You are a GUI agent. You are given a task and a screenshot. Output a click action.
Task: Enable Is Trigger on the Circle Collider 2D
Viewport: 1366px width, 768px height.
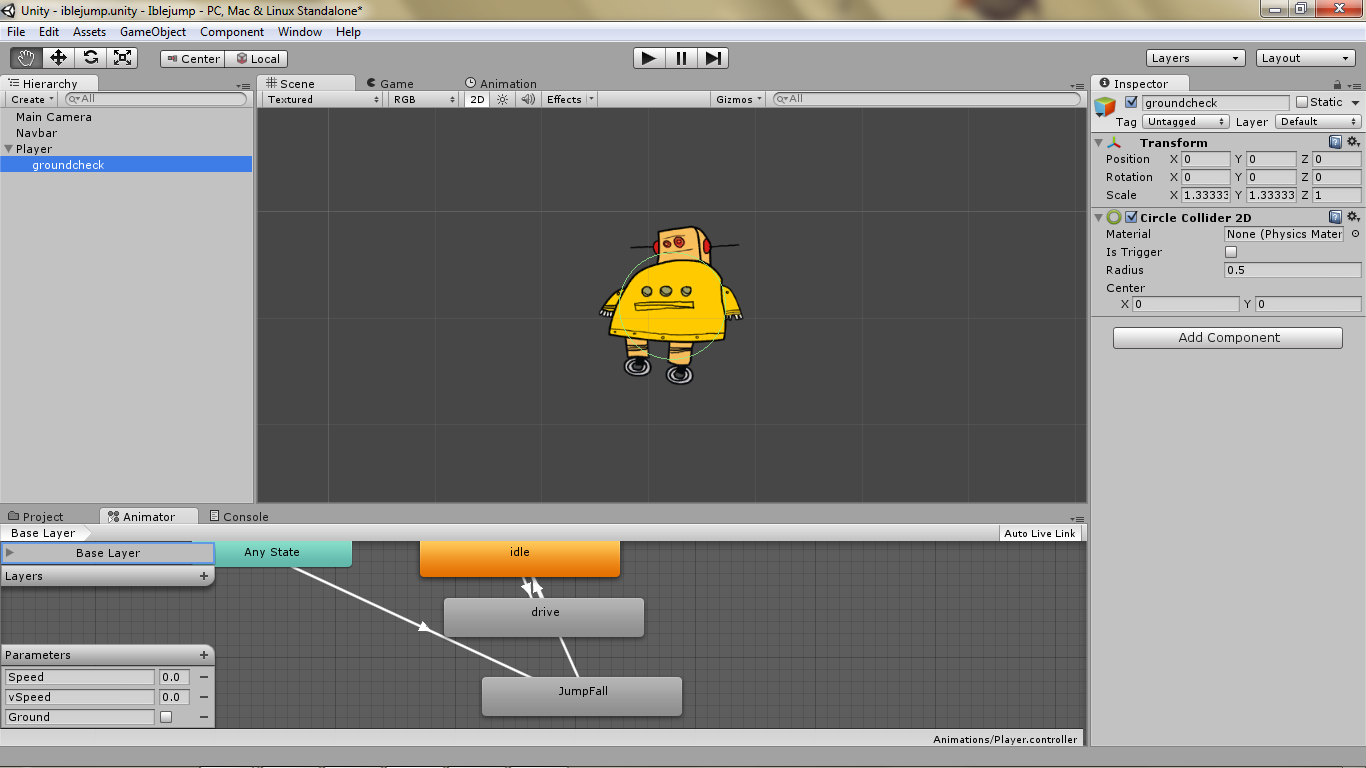[x=1231, y=251]
